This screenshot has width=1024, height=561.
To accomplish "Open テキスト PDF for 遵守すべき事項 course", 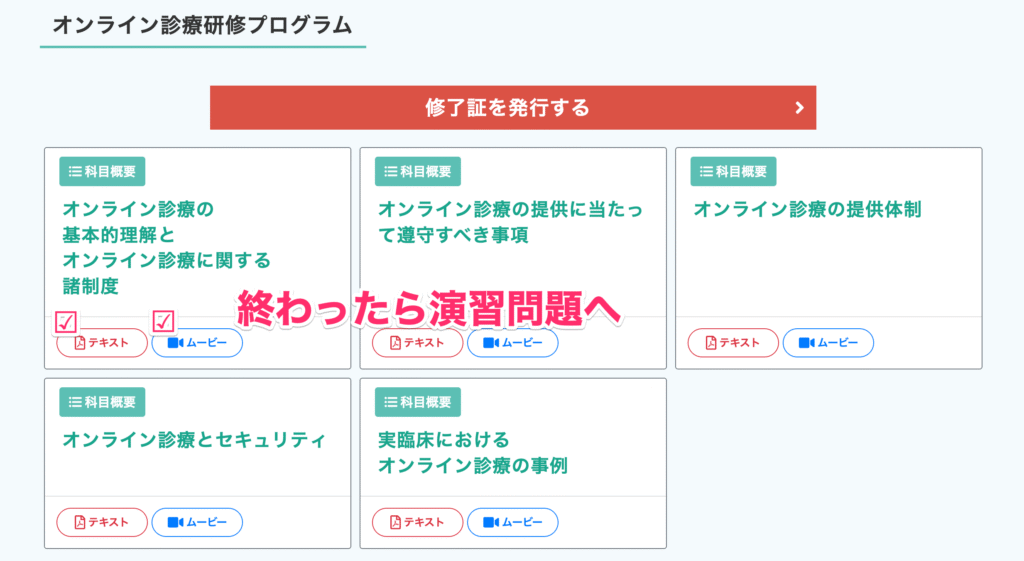I will click(x=417, y=343).
